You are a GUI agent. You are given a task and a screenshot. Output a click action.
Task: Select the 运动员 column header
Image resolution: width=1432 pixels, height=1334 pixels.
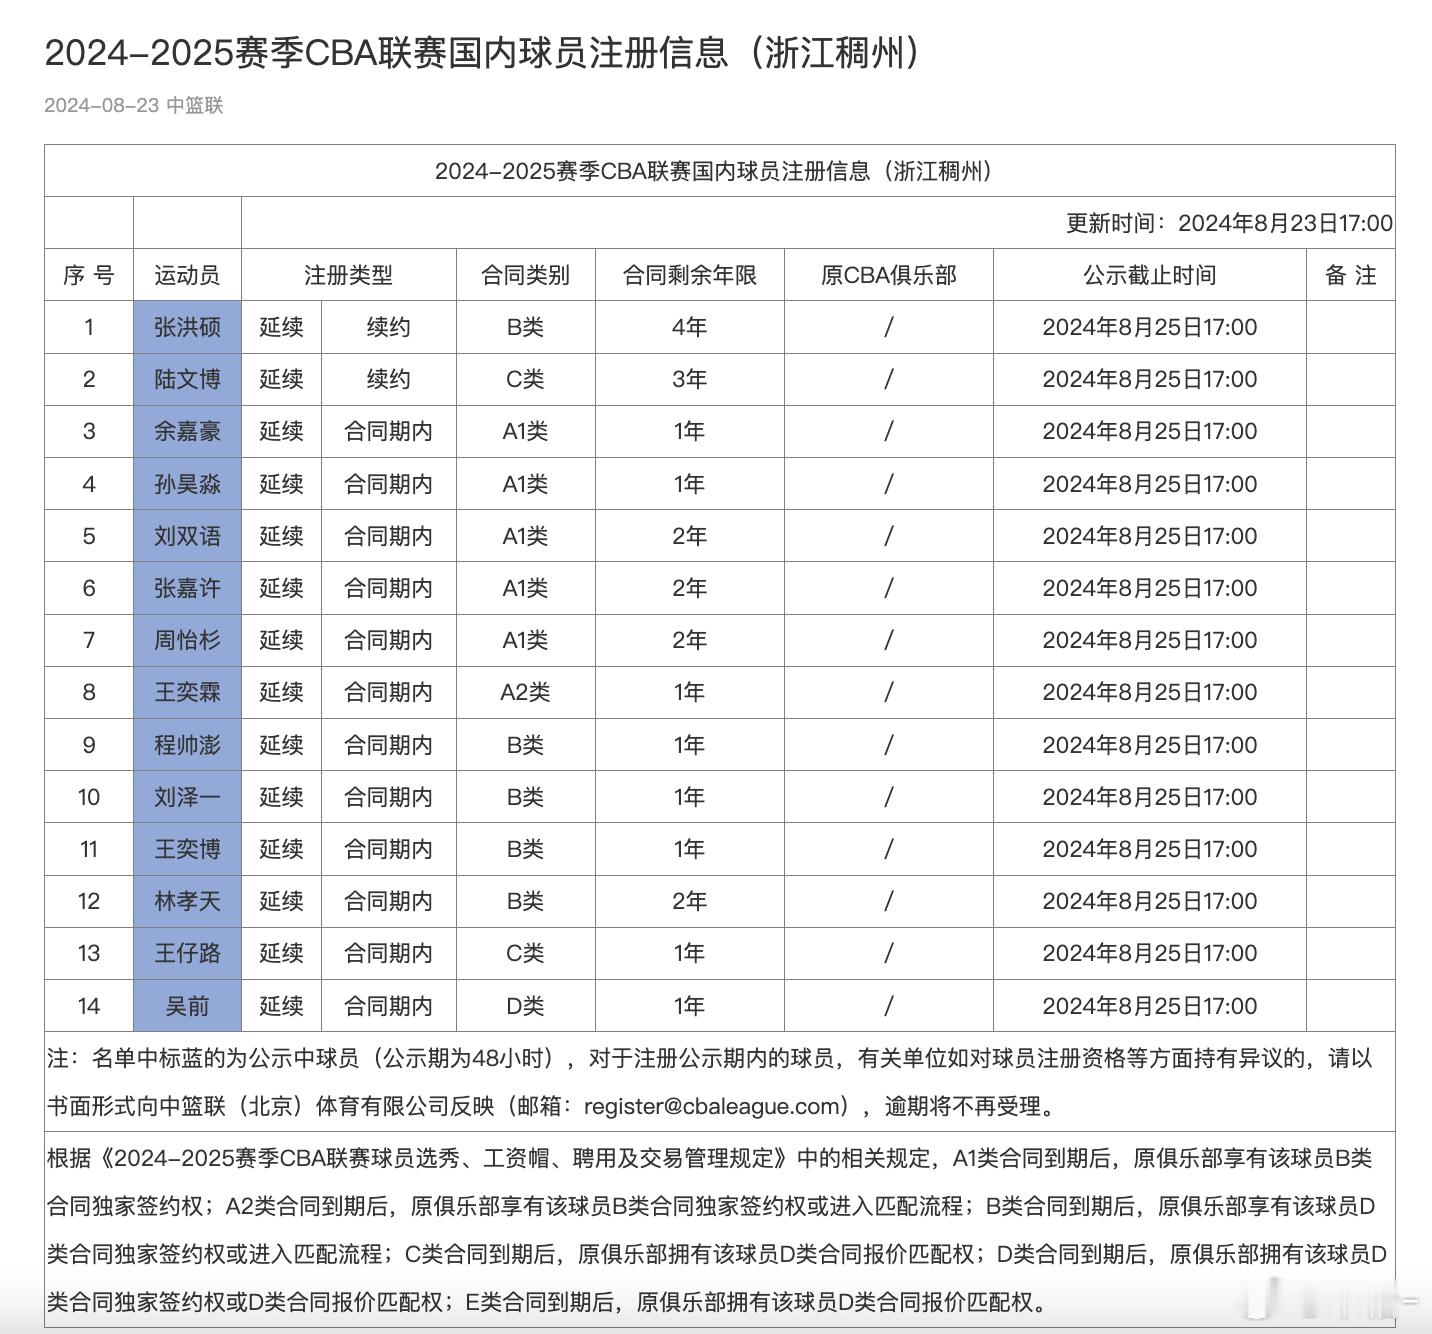coord(187,275)
